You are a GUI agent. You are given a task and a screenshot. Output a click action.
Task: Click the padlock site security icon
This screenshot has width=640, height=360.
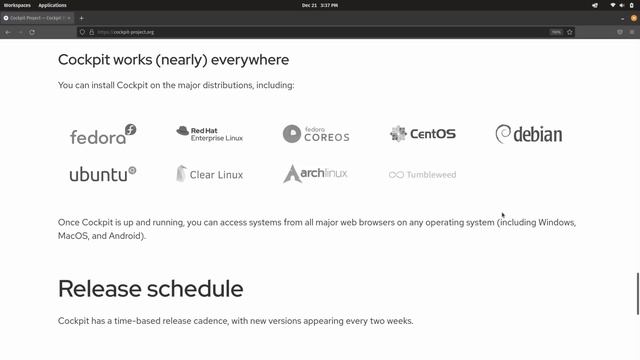[x=91, y=32]
